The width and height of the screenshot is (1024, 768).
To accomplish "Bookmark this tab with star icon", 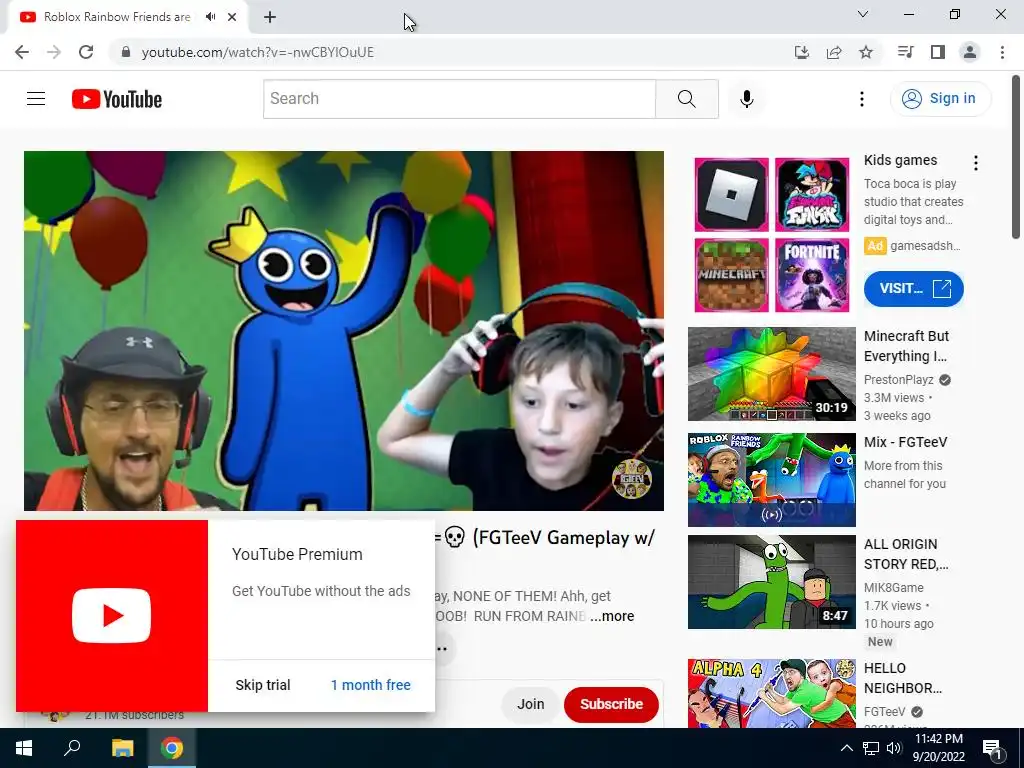I will coord(866,52).
